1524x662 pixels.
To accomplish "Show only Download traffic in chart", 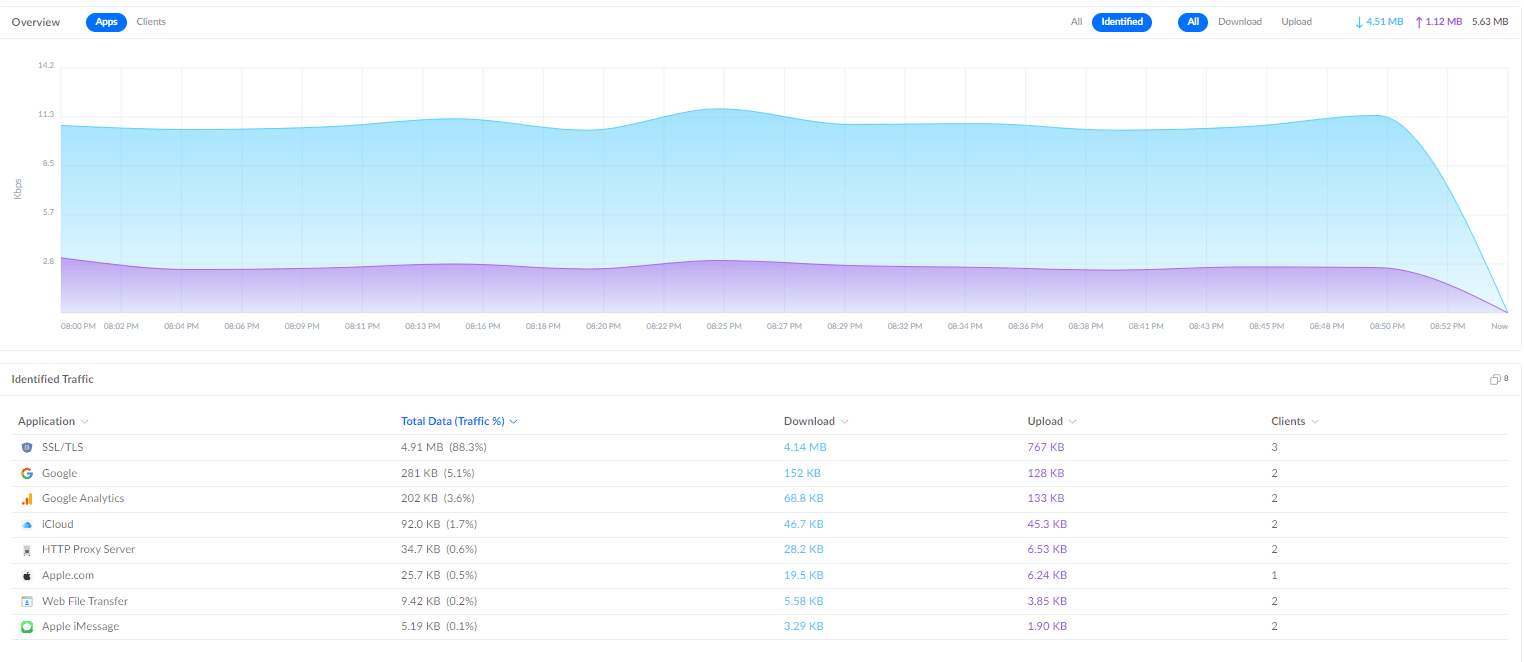I will (x=1239, y=22).
